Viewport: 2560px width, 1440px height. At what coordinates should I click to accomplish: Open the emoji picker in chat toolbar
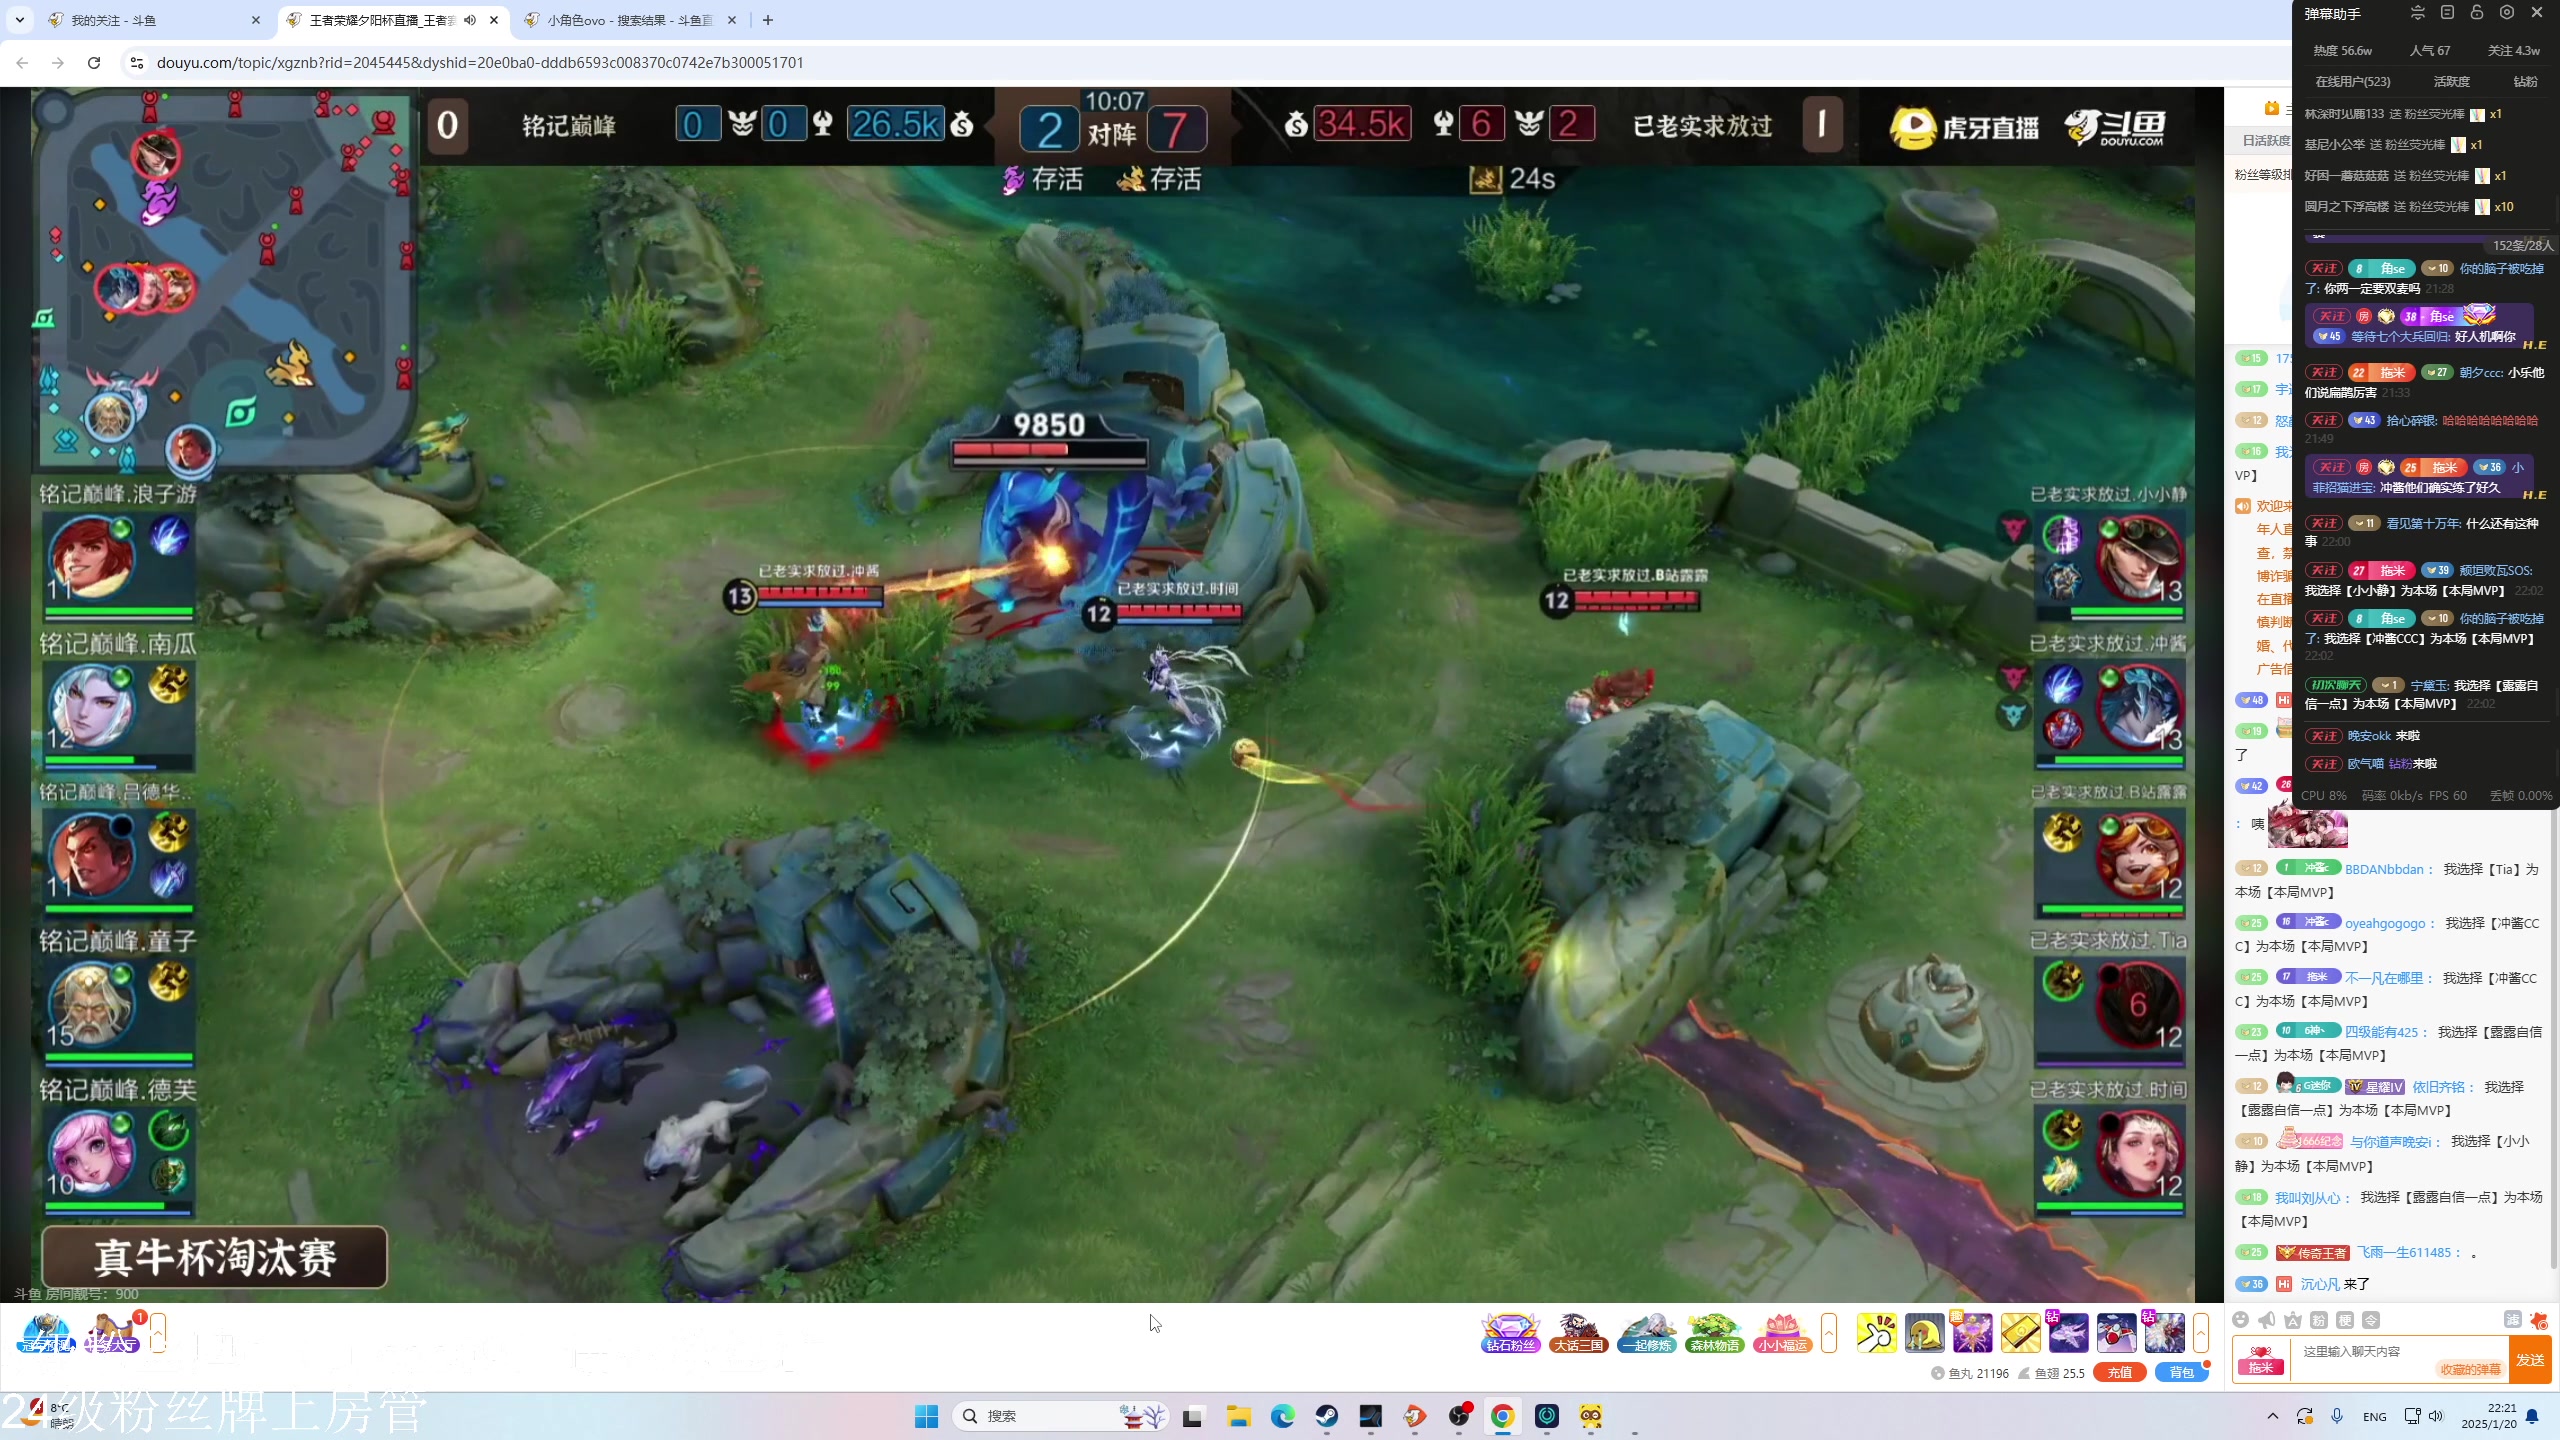tap(2241, 1320)
